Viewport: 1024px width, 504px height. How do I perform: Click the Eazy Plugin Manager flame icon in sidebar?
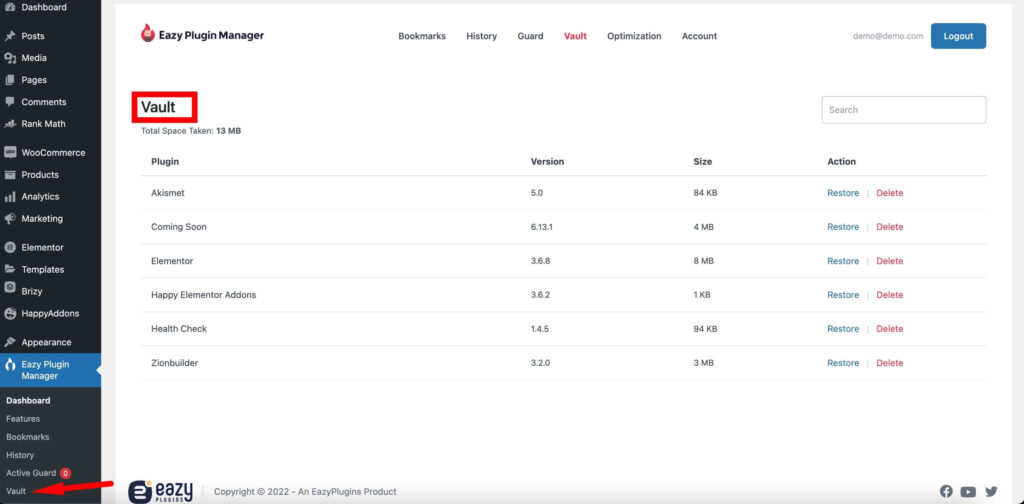coord(10,365)
